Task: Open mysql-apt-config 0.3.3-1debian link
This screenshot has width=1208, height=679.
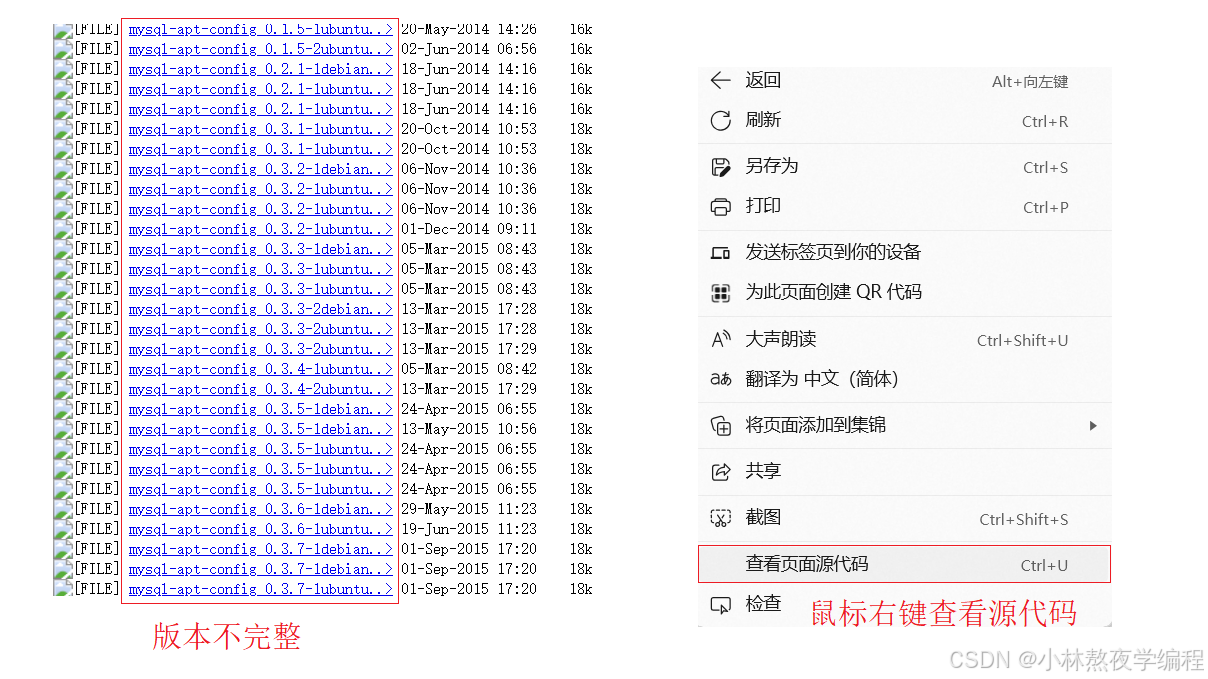Action: (x=261, y=249)
